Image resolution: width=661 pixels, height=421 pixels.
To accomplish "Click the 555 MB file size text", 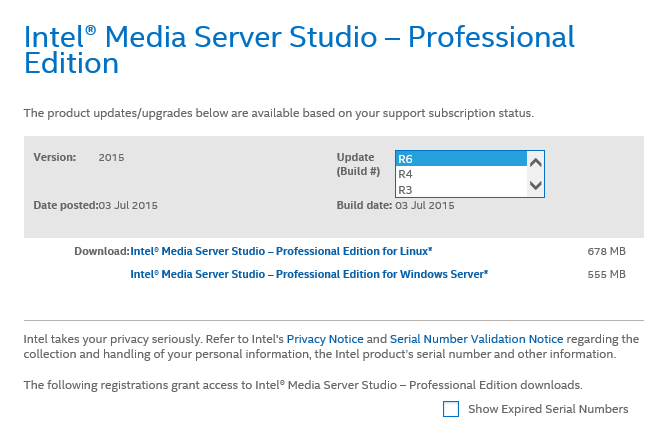I will pyautogui.click(x=606, y=274).
